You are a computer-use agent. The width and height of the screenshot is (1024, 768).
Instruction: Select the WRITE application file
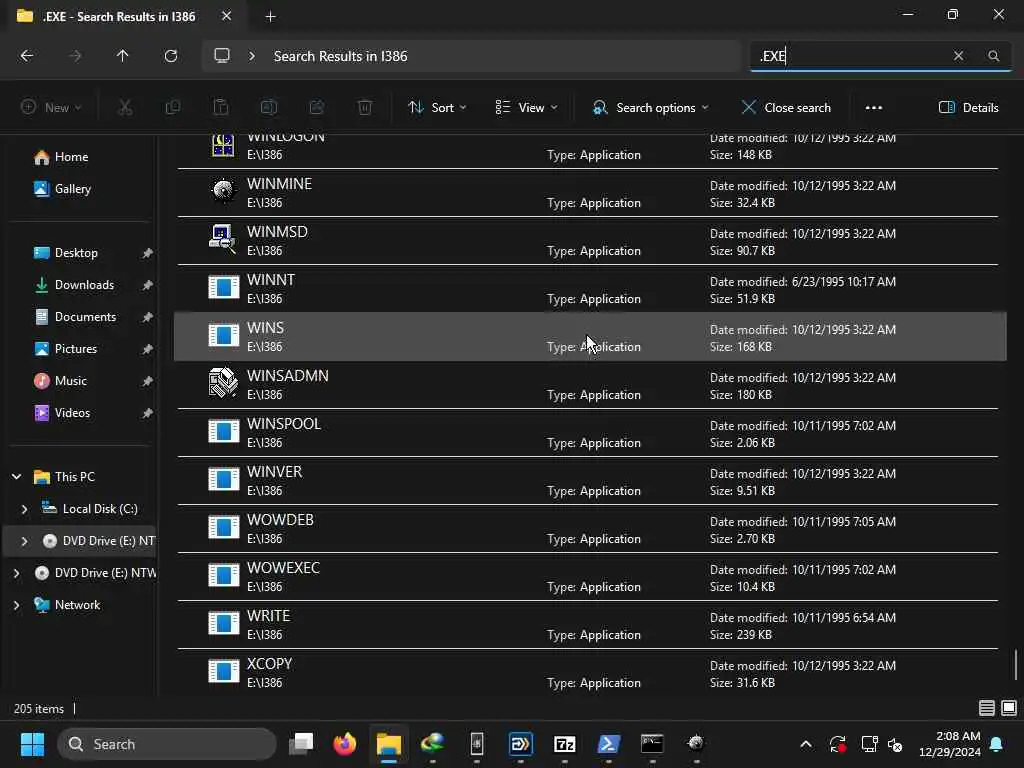click(x=588, y=625)
